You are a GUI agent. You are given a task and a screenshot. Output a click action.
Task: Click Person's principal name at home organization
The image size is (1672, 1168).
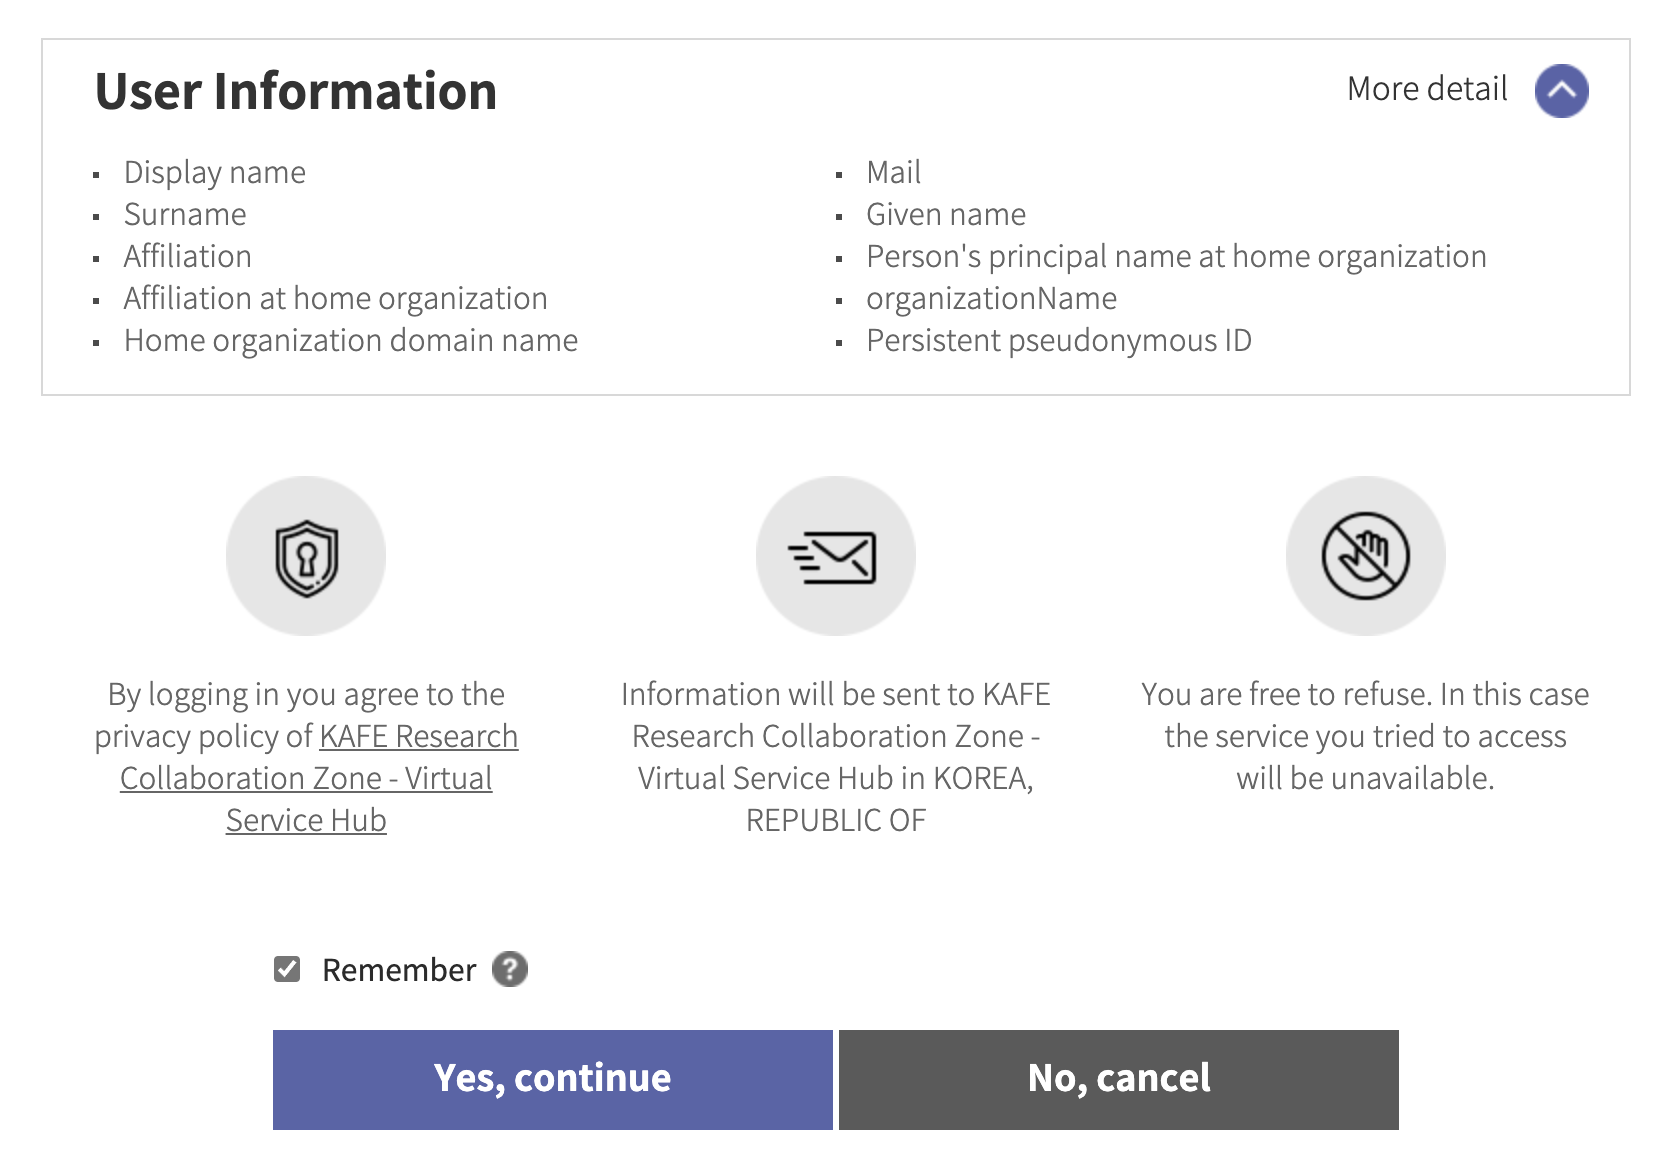(1175, 256)
